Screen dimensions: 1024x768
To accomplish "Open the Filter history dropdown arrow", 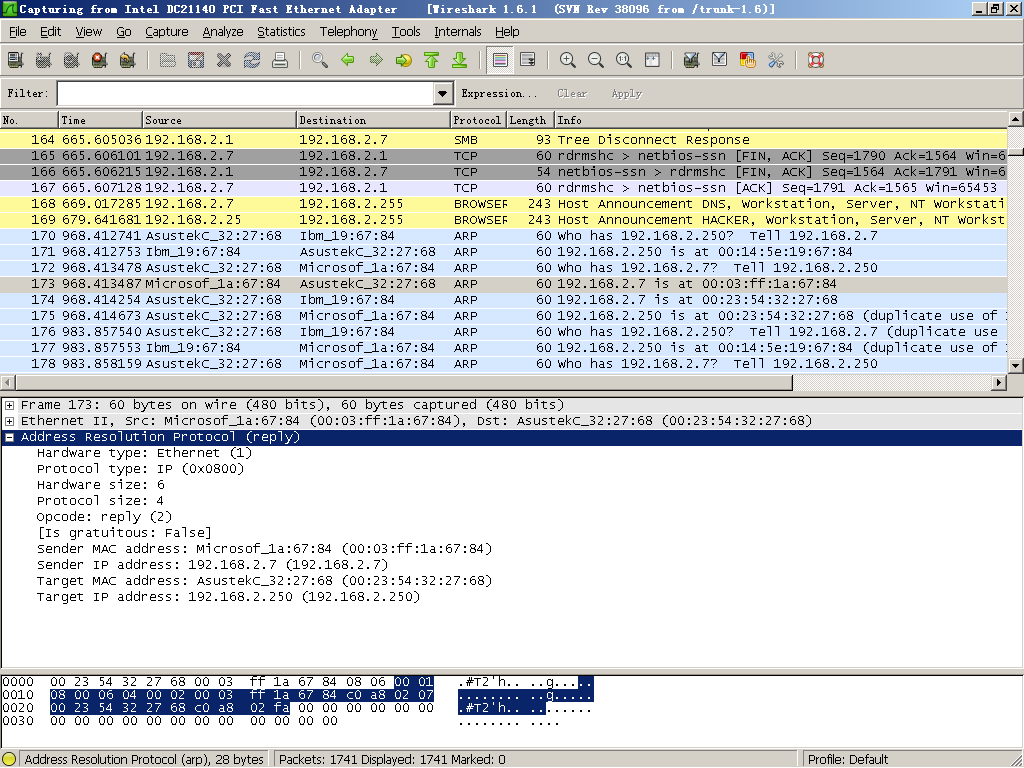I will click(443, 93).
